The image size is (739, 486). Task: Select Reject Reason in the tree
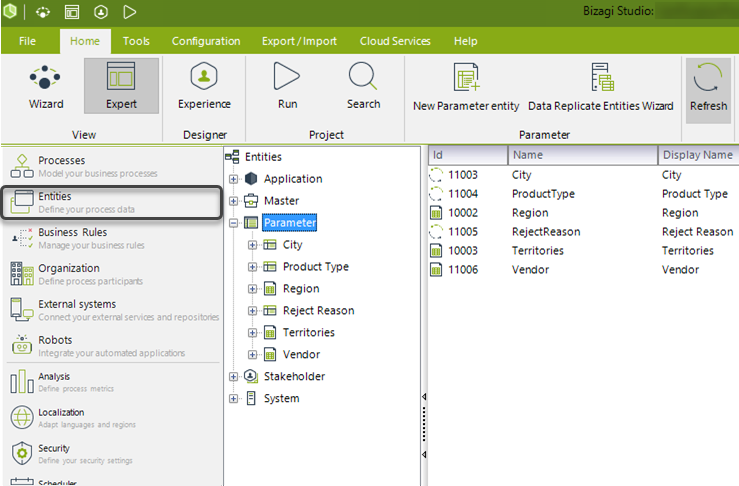tap(319, 310)
